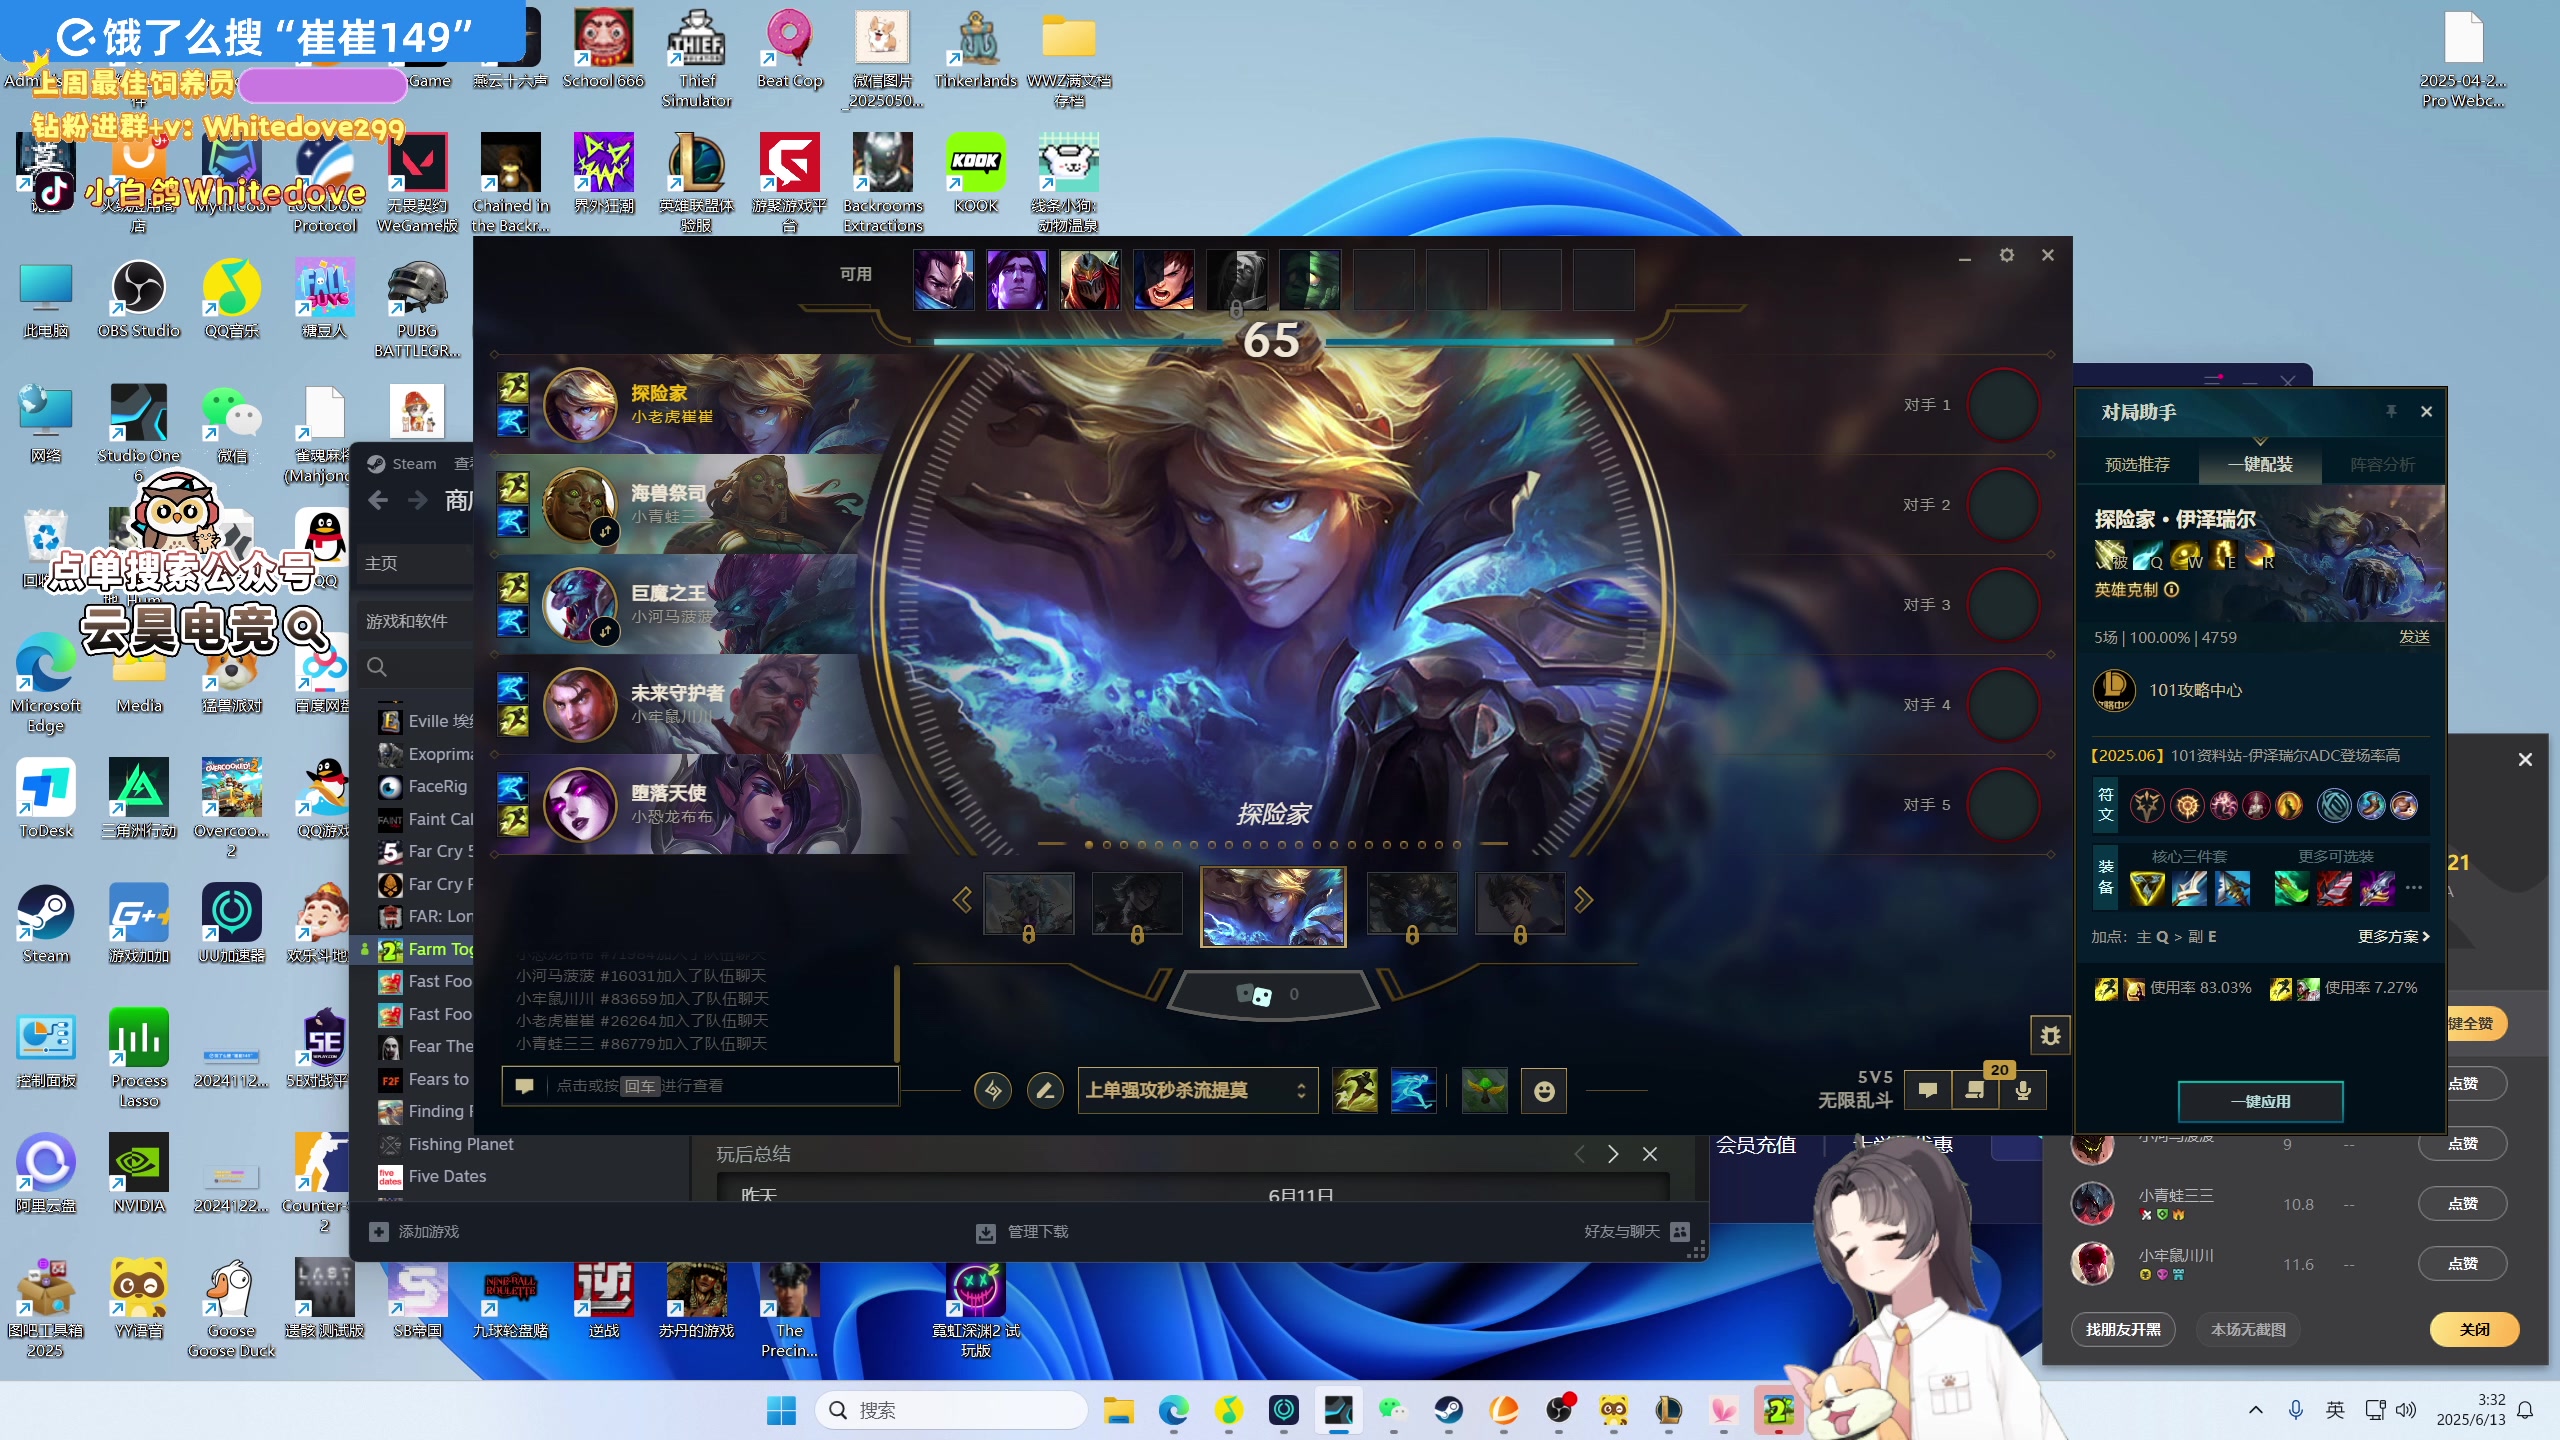Image resolution: width=2560 pixels, height=1440 pixels.
Task: Click Ezreal Q skill icon in assistant
Action: point(2147,554)
